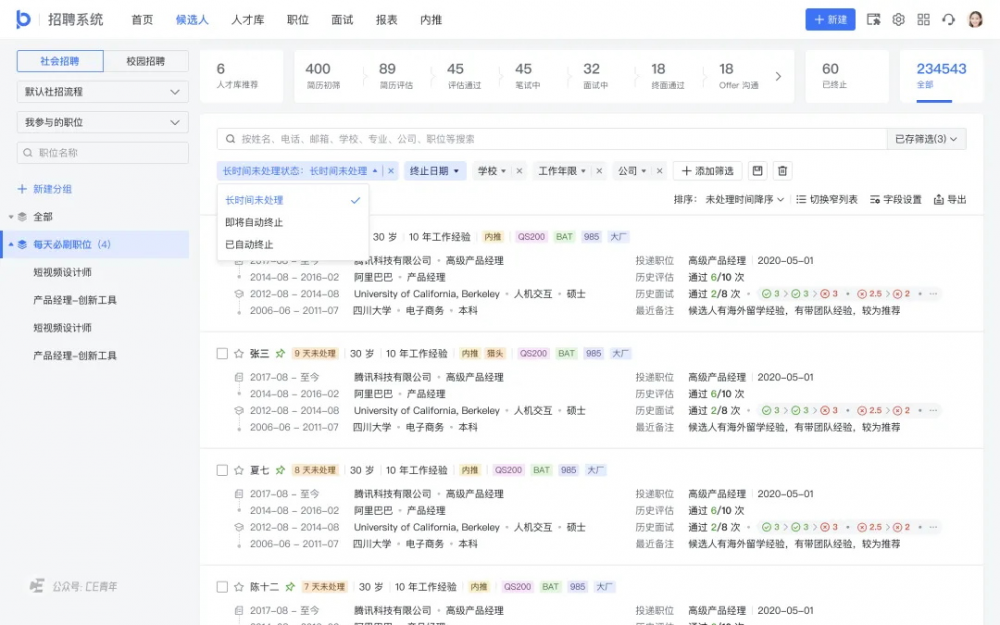Open 简历初筛 400 stage
The width and height of the screenshot is (1000, 625).
coord(324,76)
